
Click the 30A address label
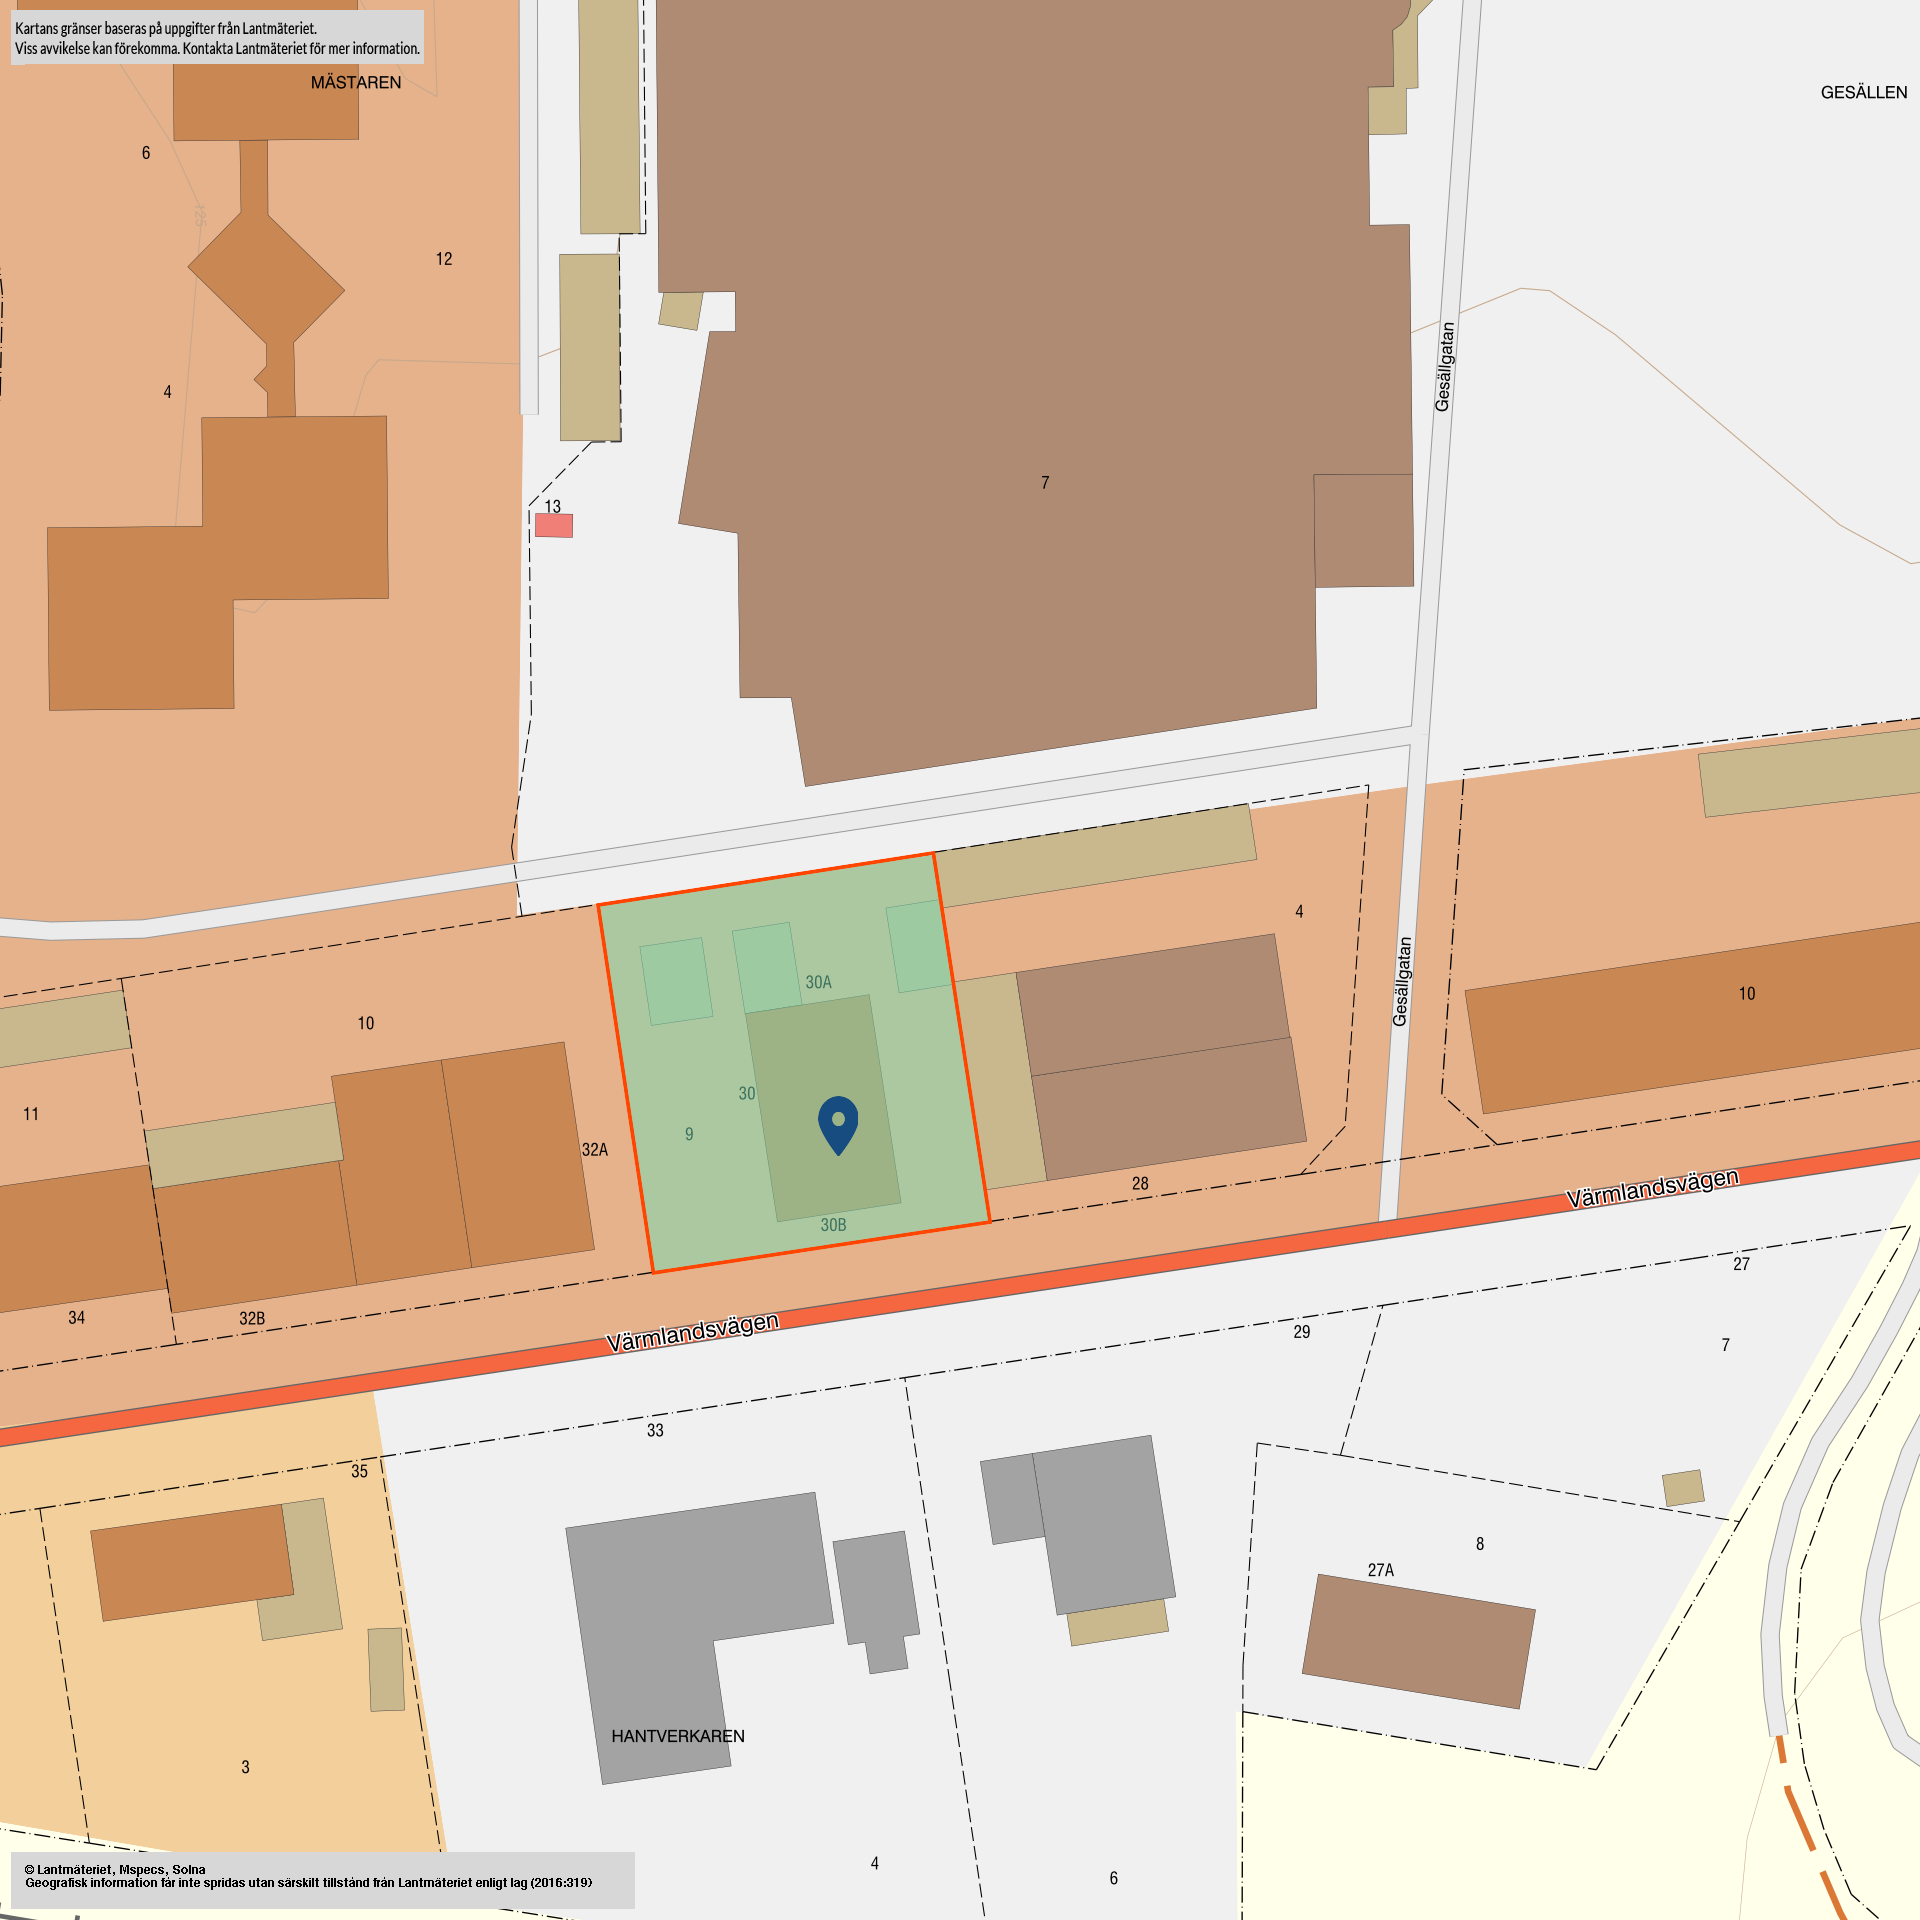pyautogui.click(x=818, y=982)
